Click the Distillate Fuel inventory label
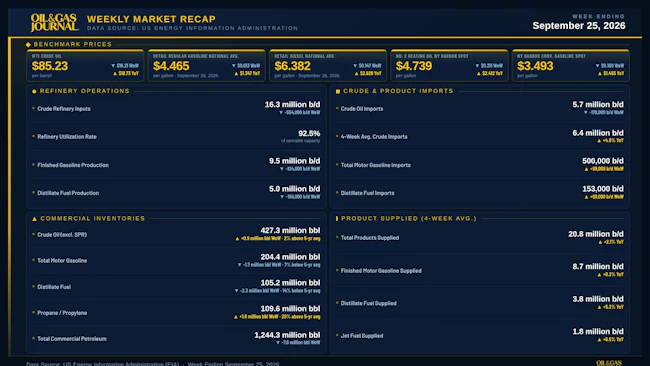 tap(54, 287)
